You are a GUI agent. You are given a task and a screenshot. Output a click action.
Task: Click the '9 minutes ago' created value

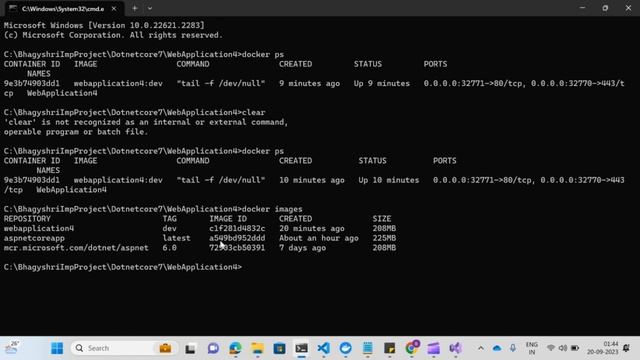[309, 84]
